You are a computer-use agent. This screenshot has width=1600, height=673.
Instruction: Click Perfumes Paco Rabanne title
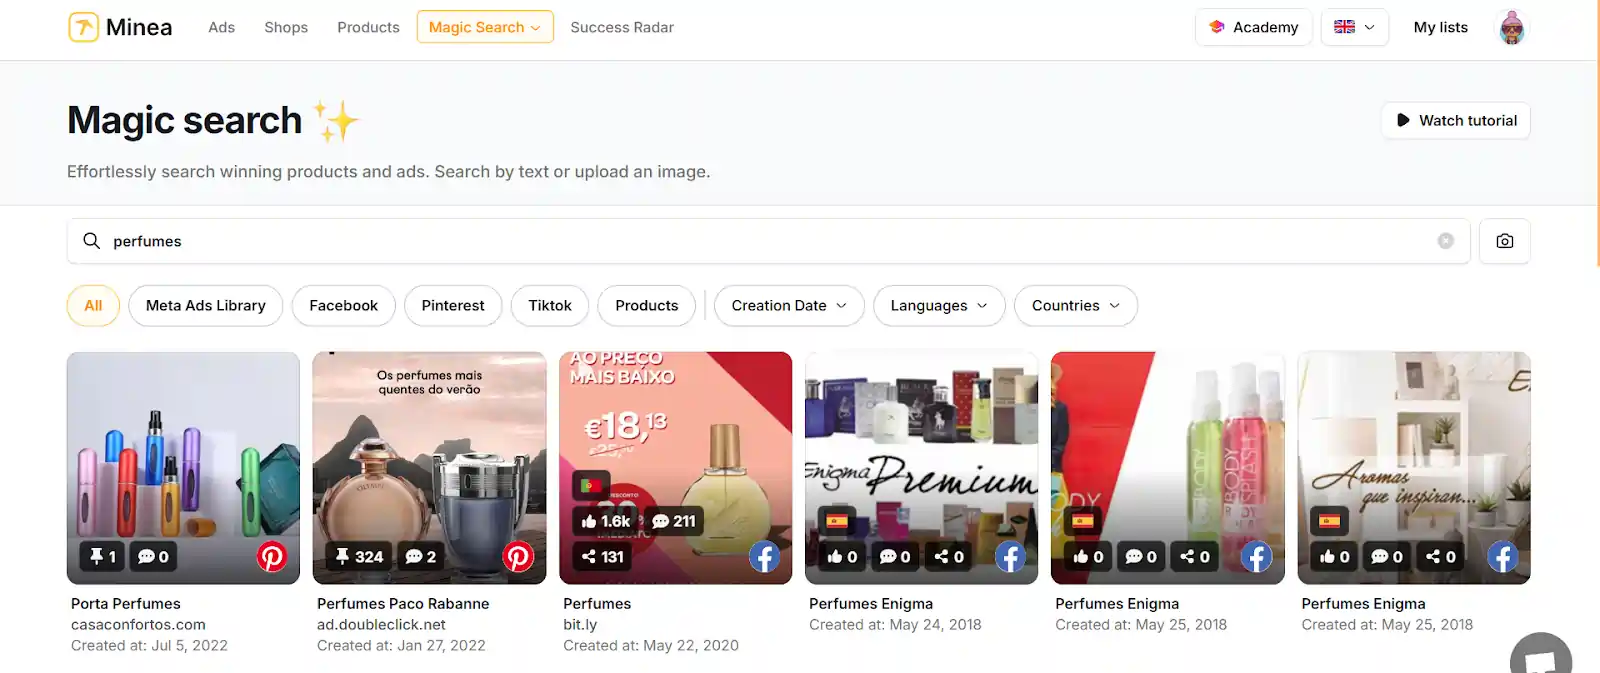coord(403,604)
